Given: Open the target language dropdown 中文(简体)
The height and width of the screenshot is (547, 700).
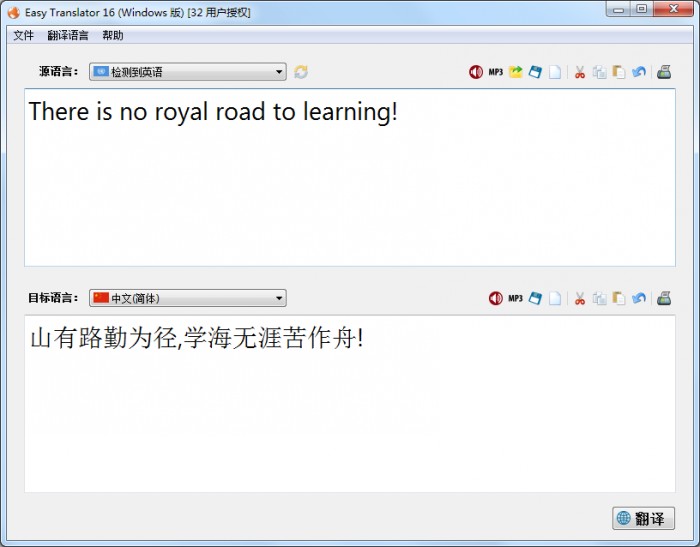Looking at the screenshot, I should pos(188,298).
